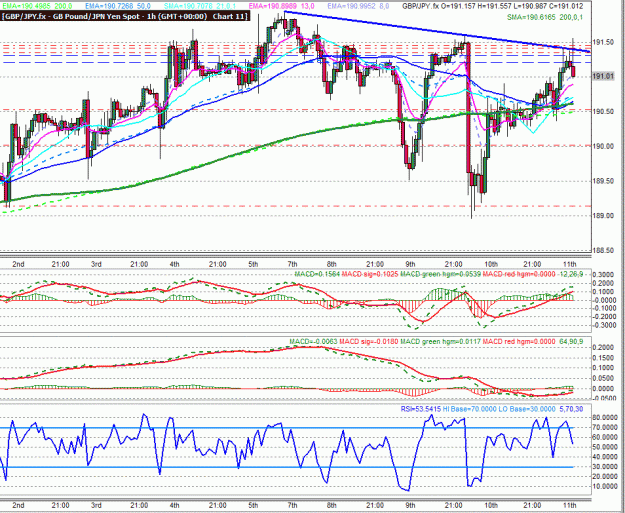Click the MACD green hgm=0.0117 label
Image resolution: width=625 pixels, height=513 pixels.
[x=440, y=342]
